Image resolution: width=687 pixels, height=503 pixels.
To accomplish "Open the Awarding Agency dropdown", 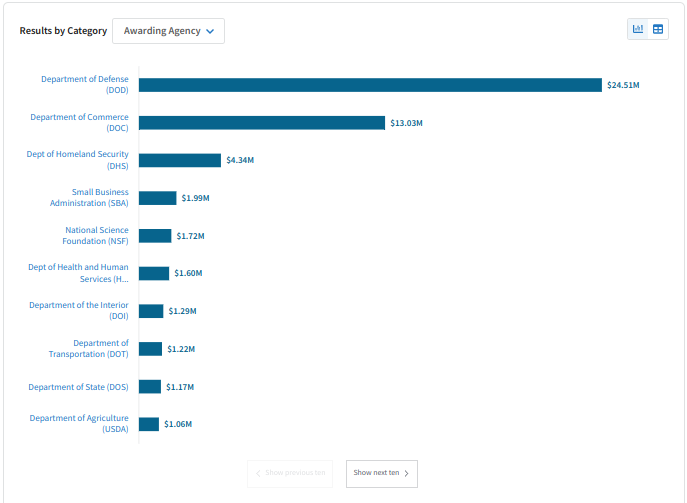I will [168, 31].
